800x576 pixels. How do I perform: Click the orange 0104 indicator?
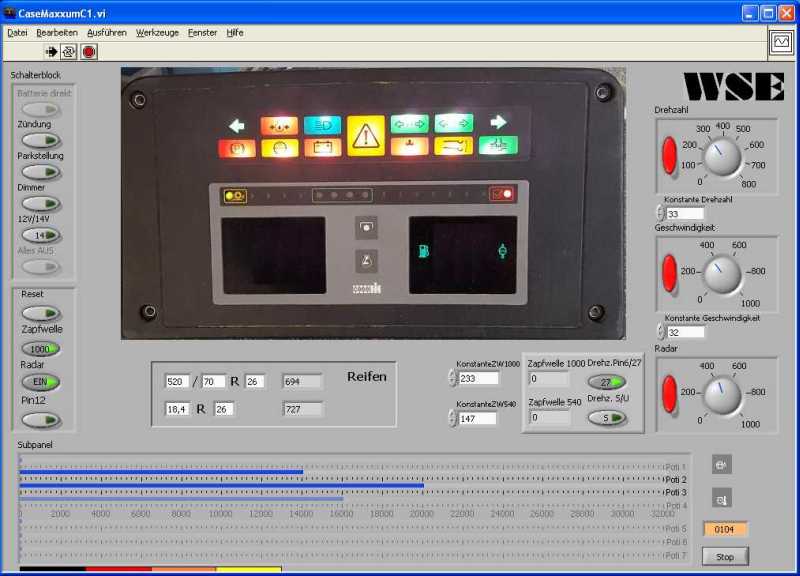tap(724, 530)
